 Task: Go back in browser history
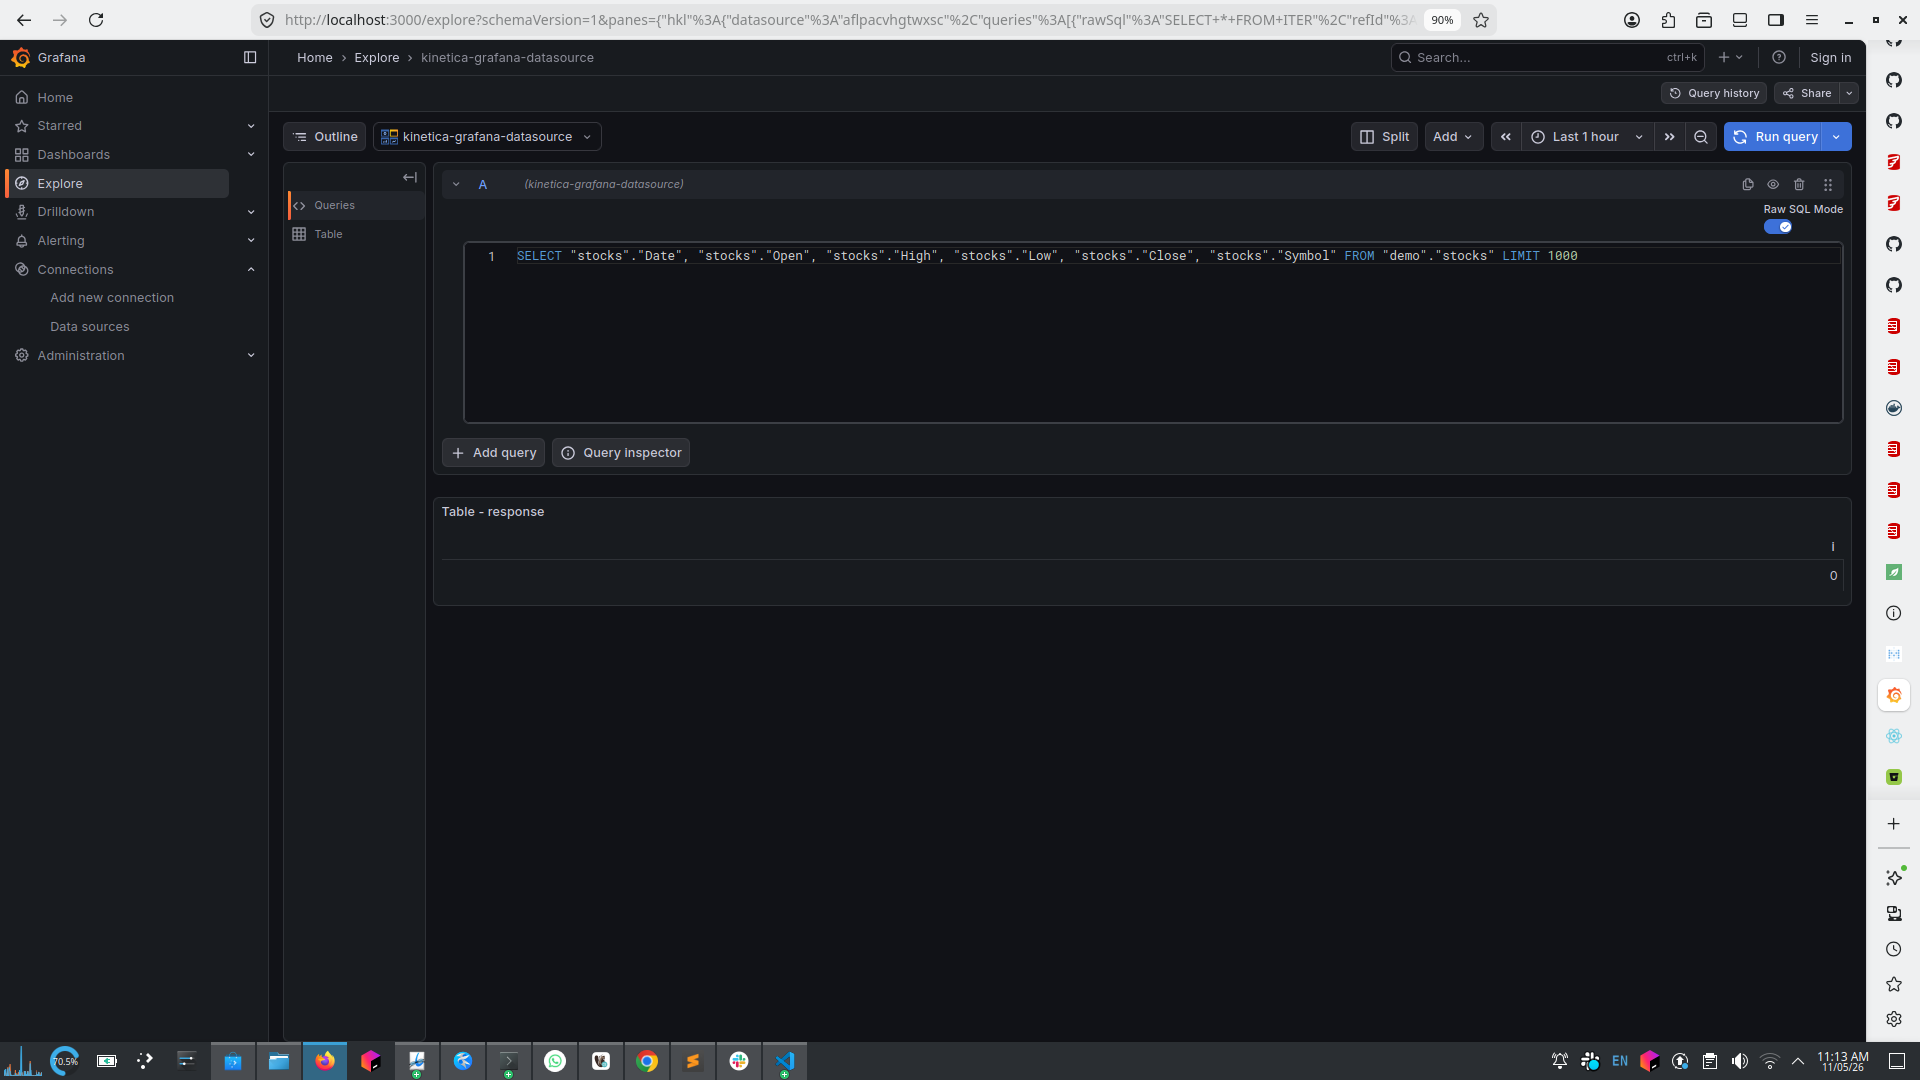tap(24, 20)
